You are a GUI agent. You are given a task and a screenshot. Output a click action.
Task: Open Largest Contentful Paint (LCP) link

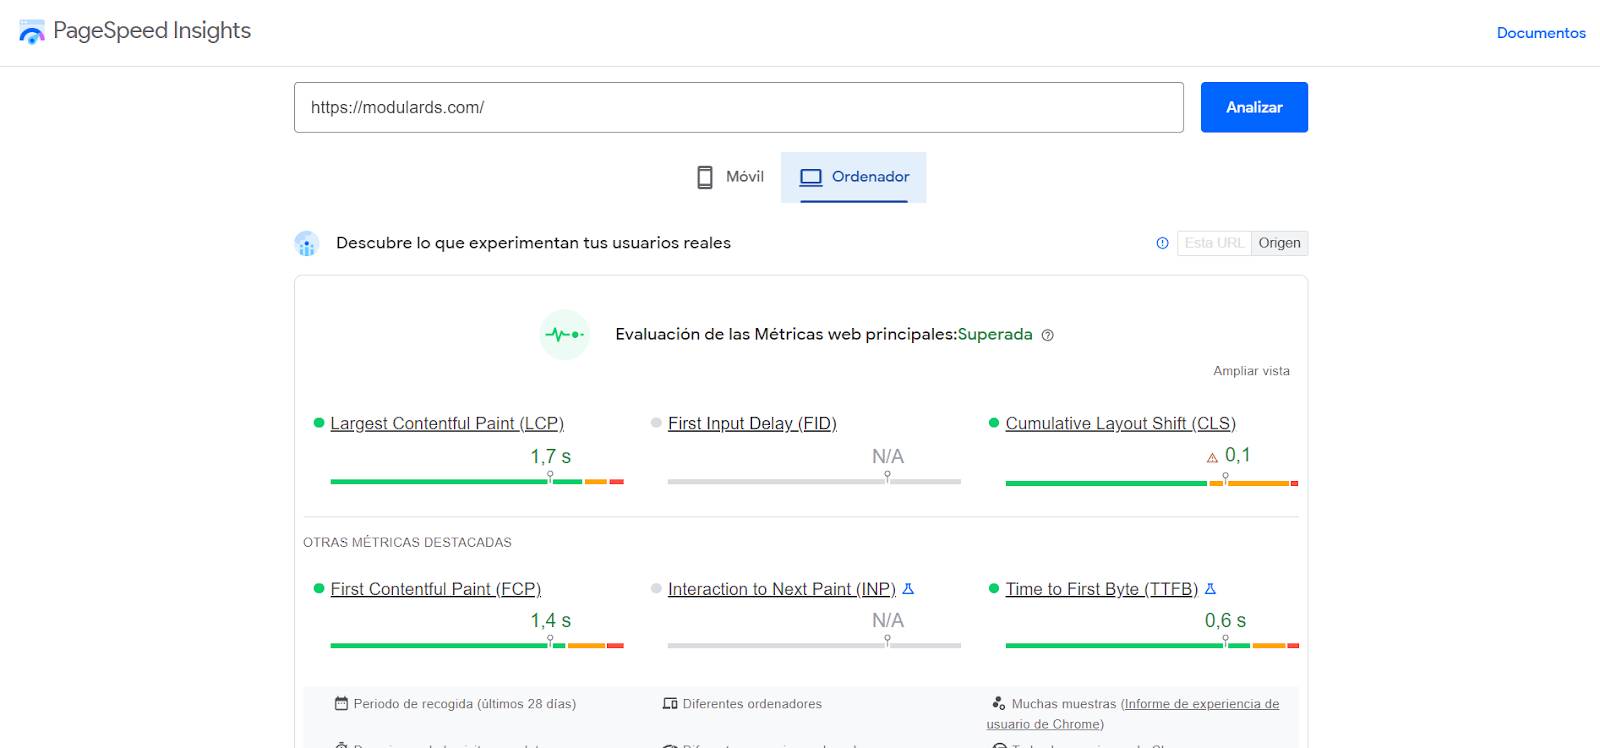[447, 424]
